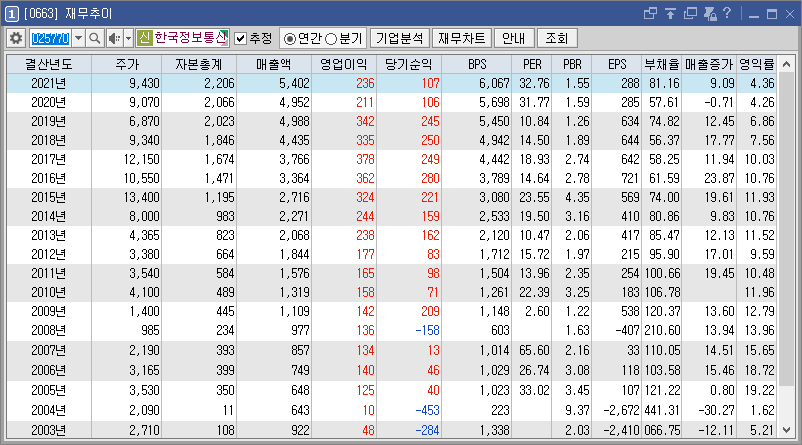Open the 재무차트 button
The image size is (802, 445).
click(462, 38)
